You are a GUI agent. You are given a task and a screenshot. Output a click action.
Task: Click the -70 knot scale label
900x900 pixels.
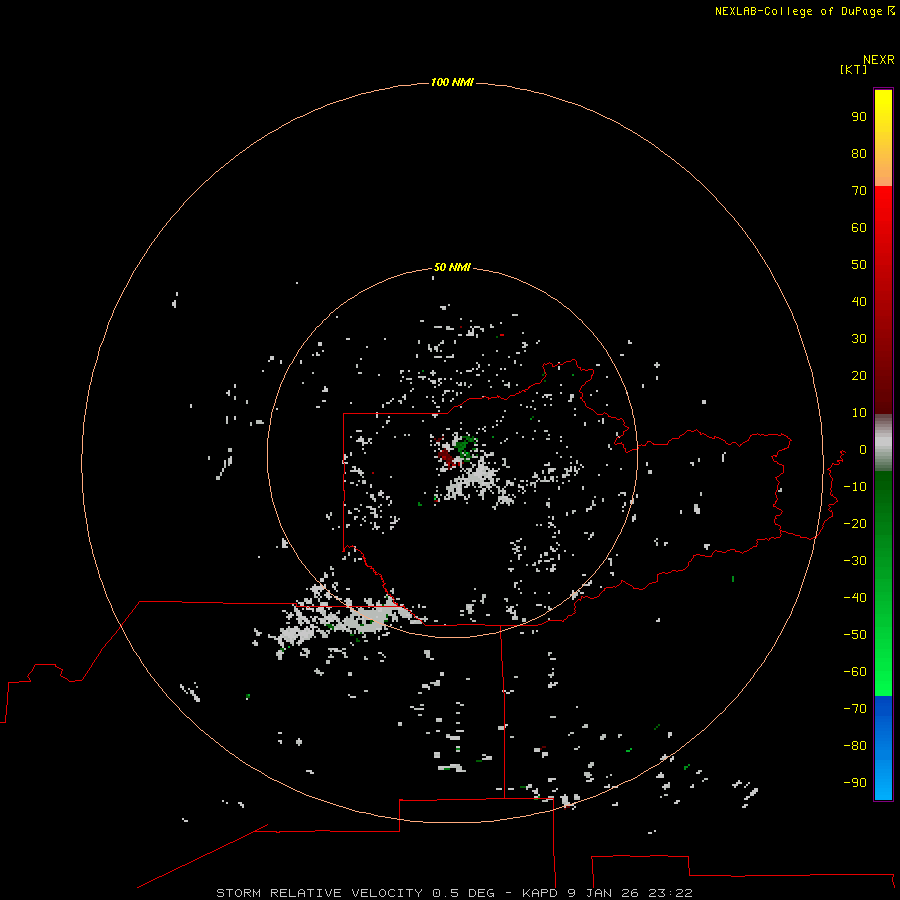pos(855,709)
